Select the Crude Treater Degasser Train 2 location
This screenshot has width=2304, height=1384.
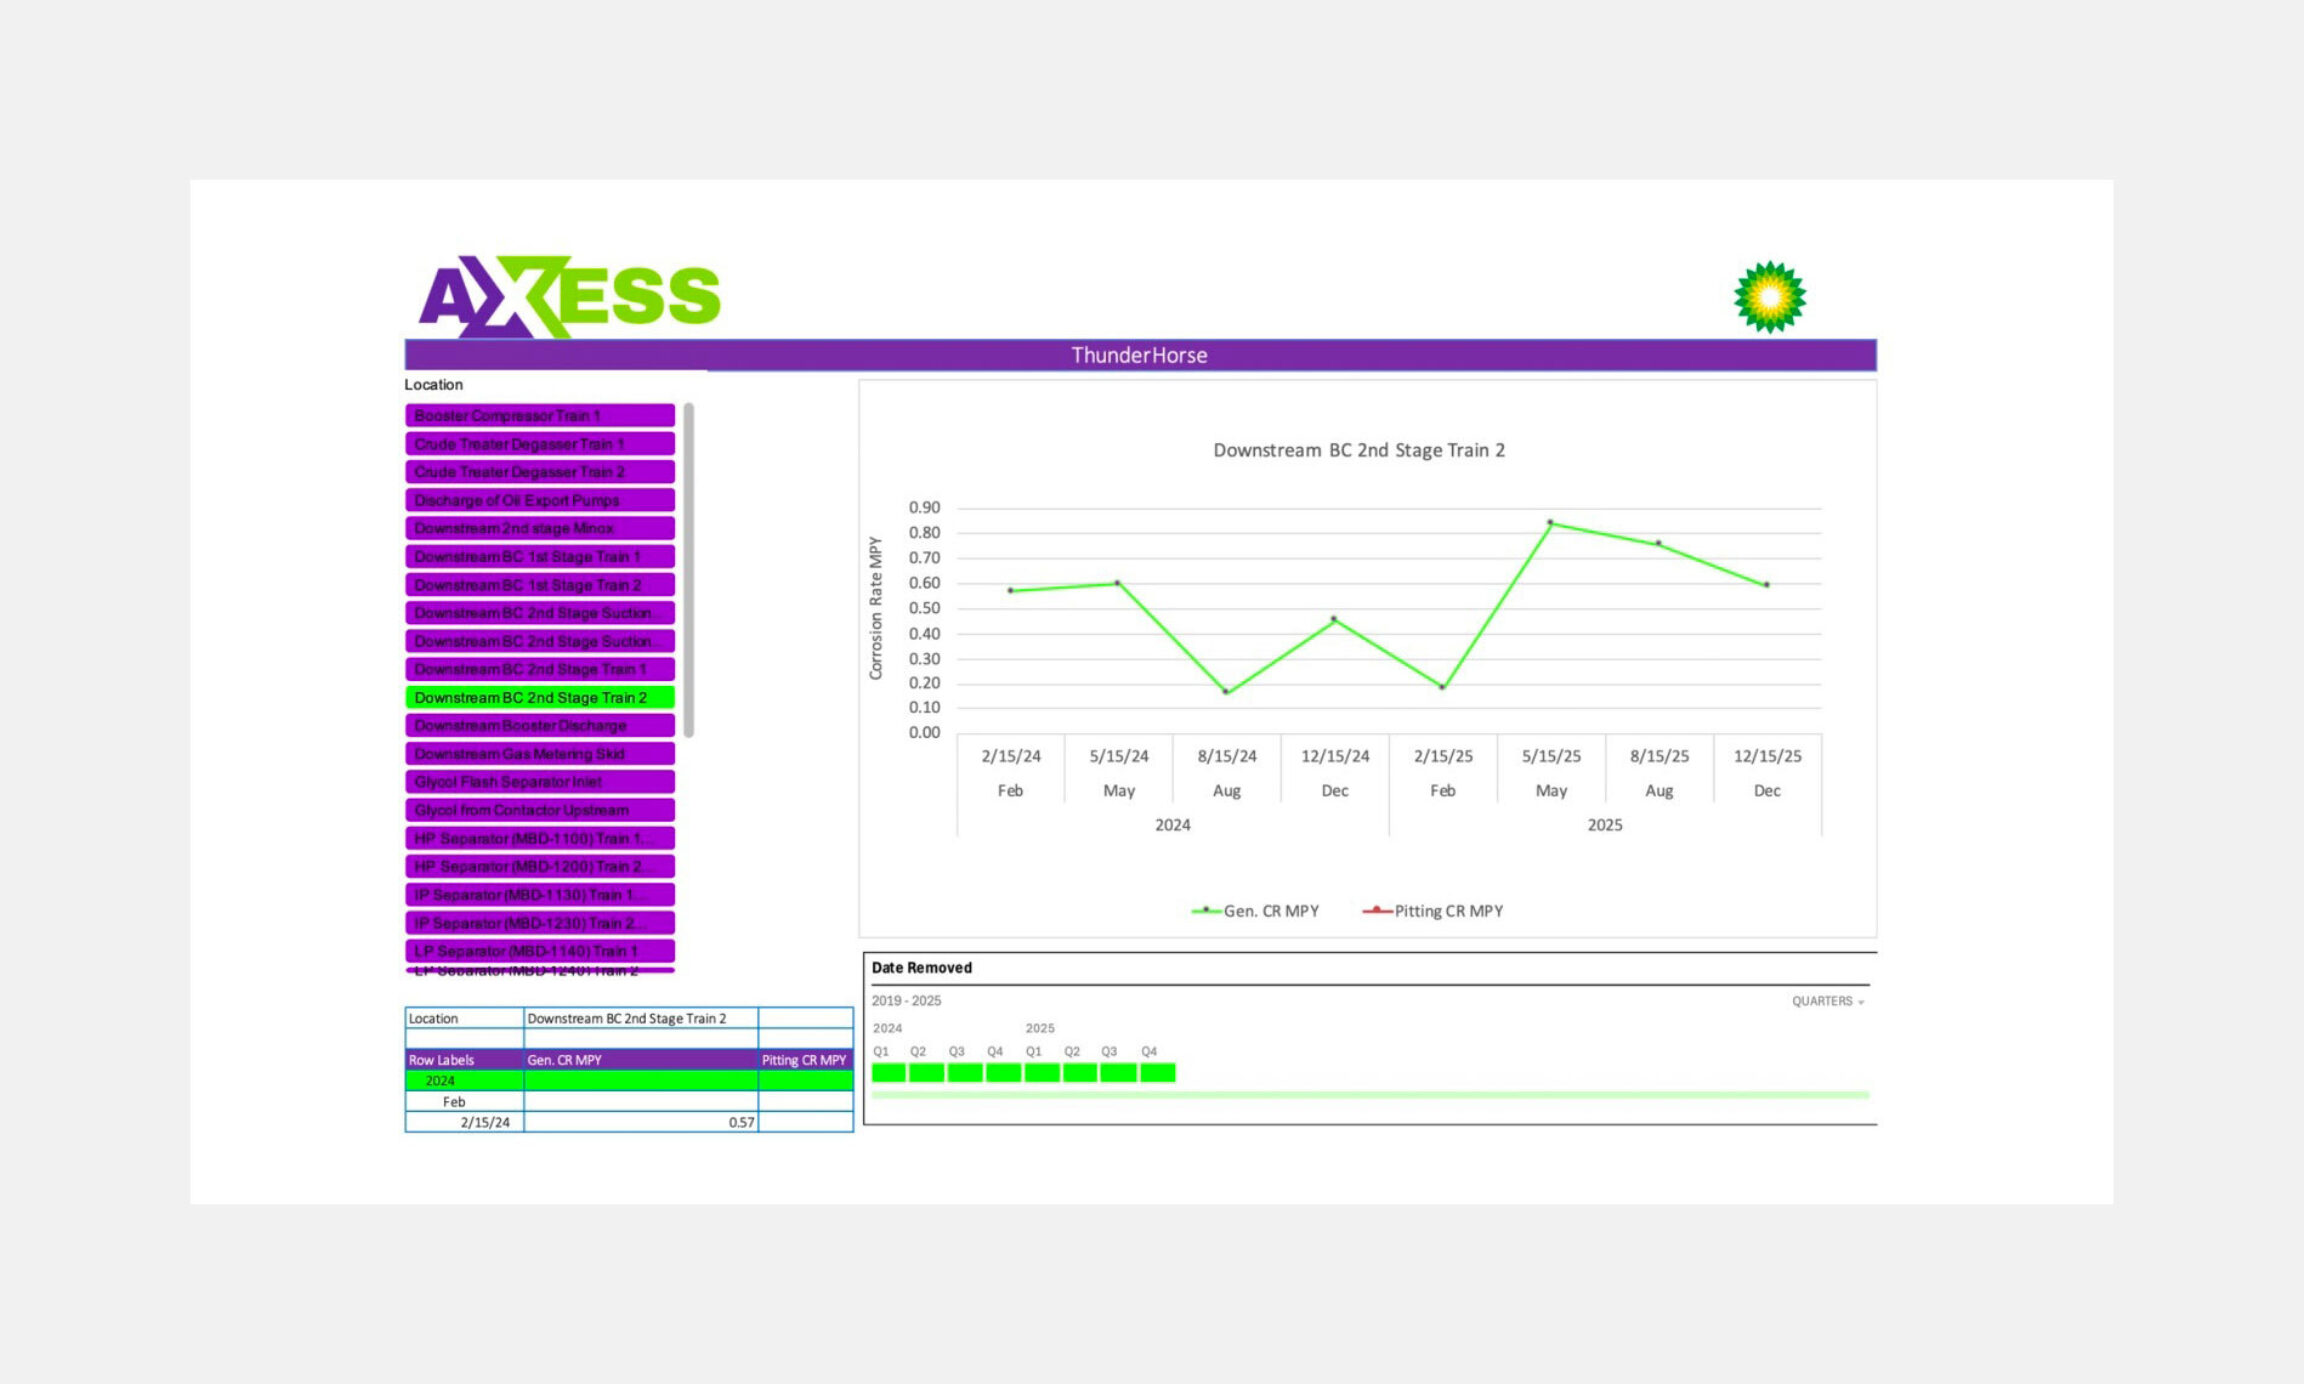pyautogui.click(x=540, y=472)
